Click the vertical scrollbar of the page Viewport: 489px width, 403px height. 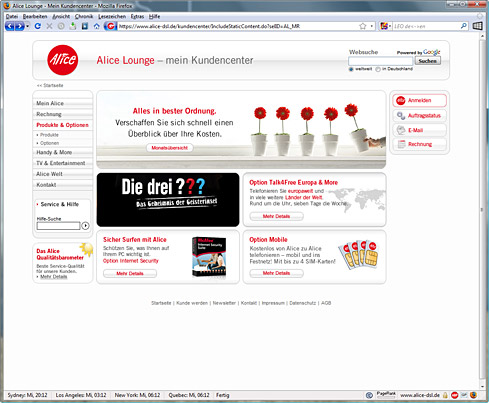tap(482, 210)
